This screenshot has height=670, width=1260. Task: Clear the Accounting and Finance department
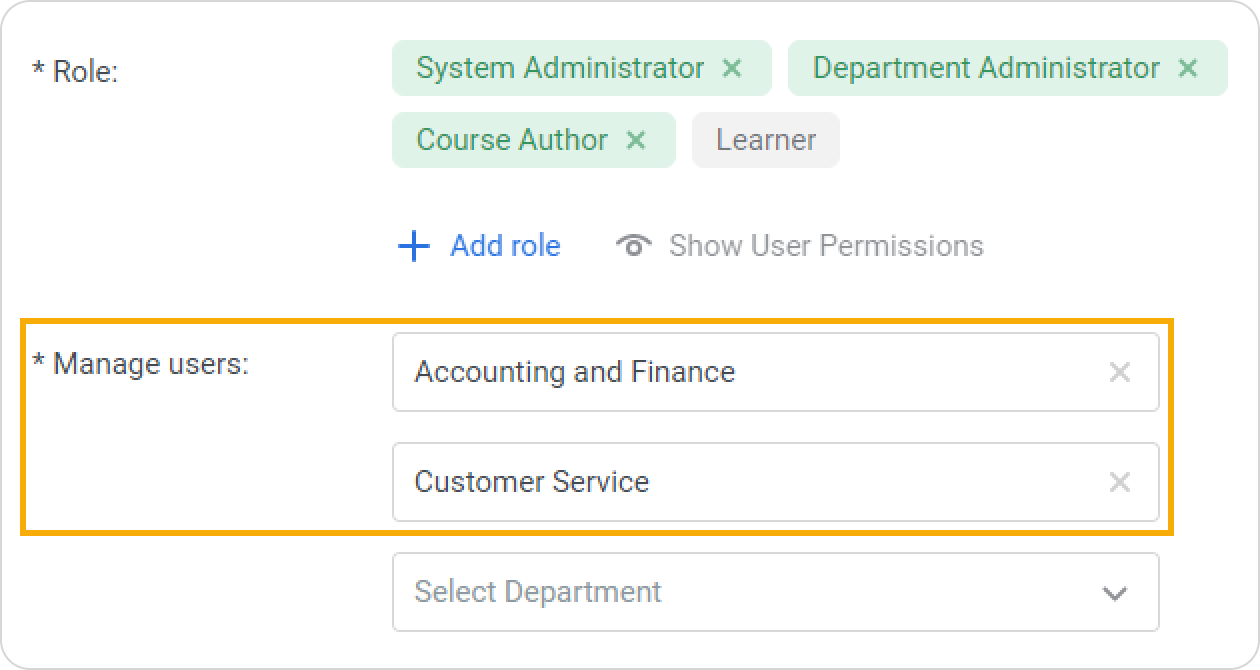(1119, 372)
